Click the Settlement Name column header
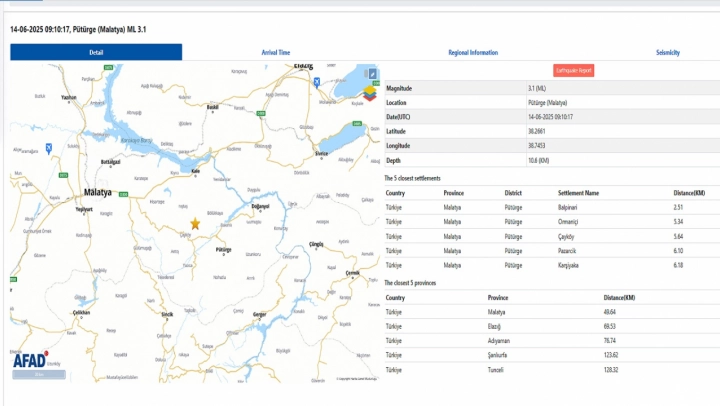Viewport: 720px width, 406px height. pos(578,193)
